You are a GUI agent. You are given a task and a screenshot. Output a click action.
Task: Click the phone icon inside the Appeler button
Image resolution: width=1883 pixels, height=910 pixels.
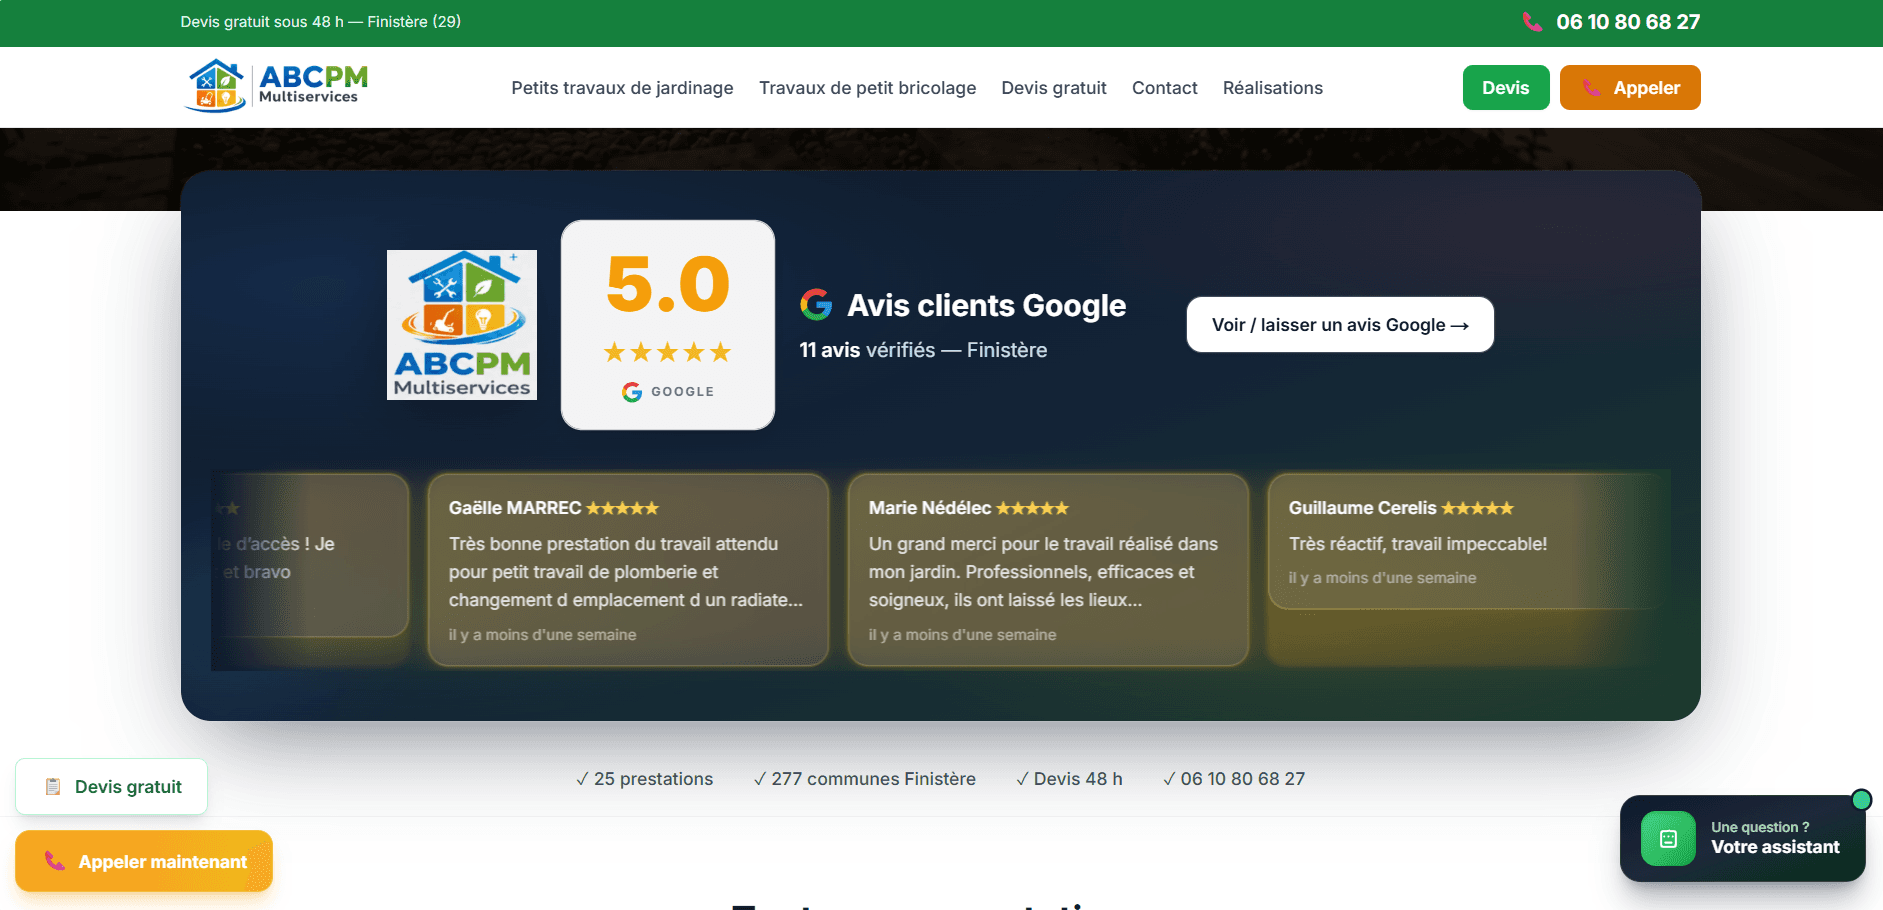tap(1591, 88)
